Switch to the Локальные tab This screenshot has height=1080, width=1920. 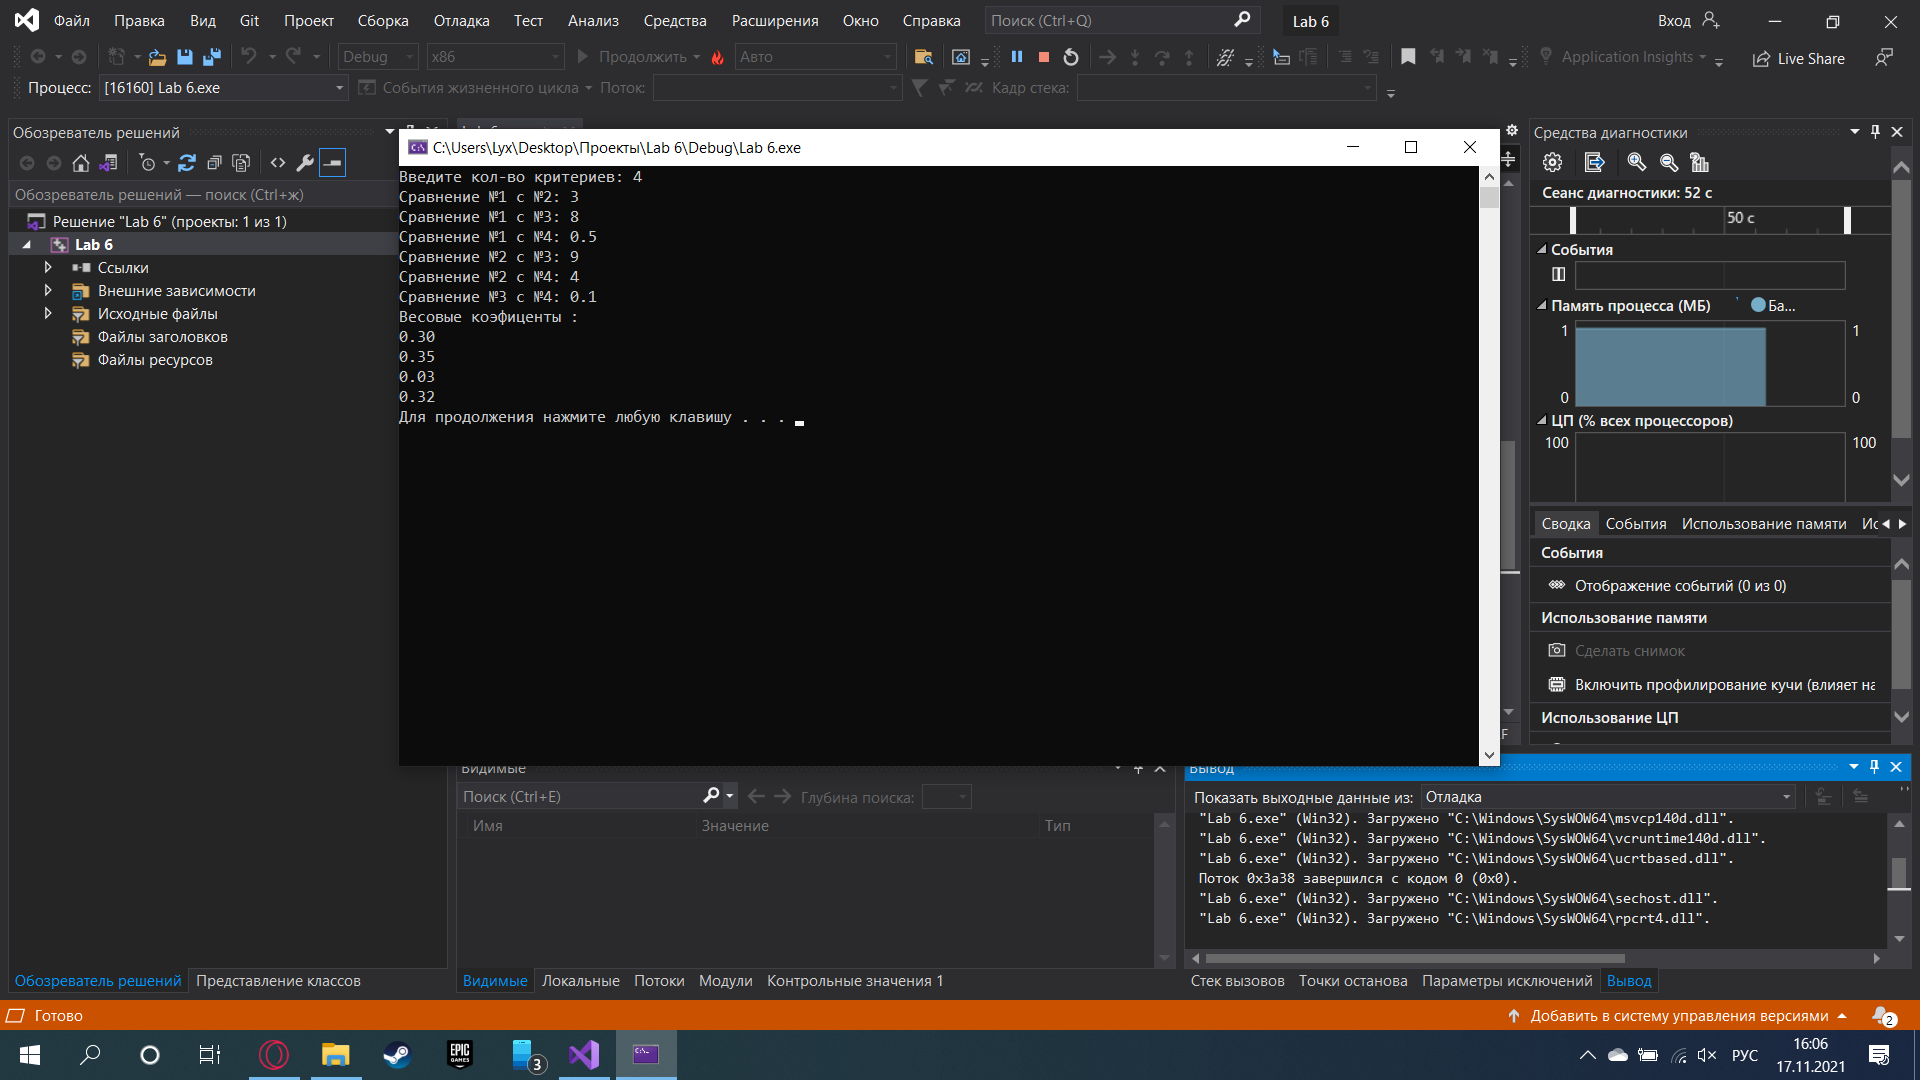pos(580,981)
